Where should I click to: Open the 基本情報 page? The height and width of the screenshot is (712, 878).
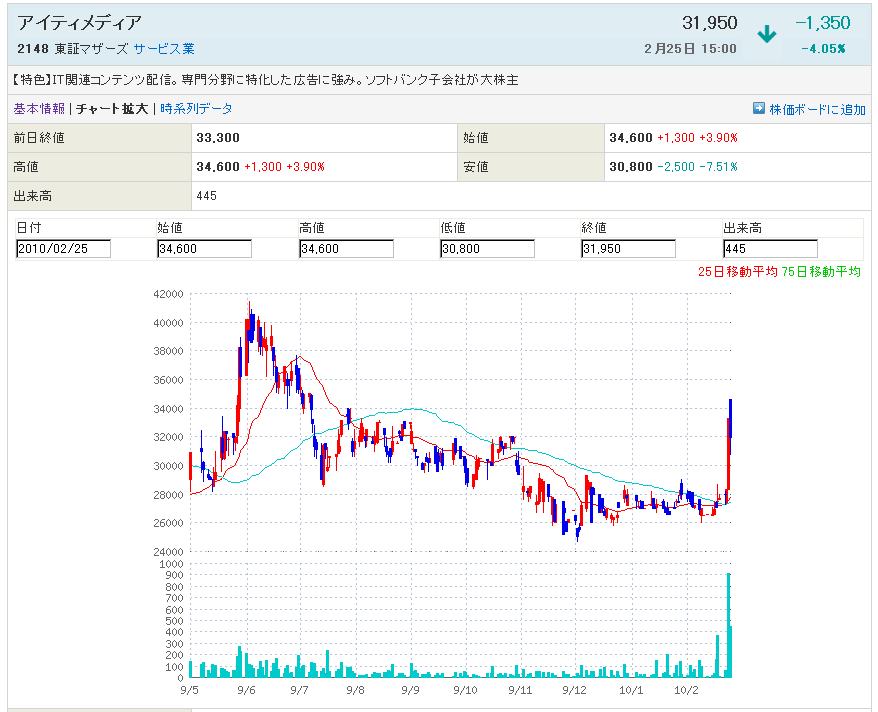[x=39, y=109]
